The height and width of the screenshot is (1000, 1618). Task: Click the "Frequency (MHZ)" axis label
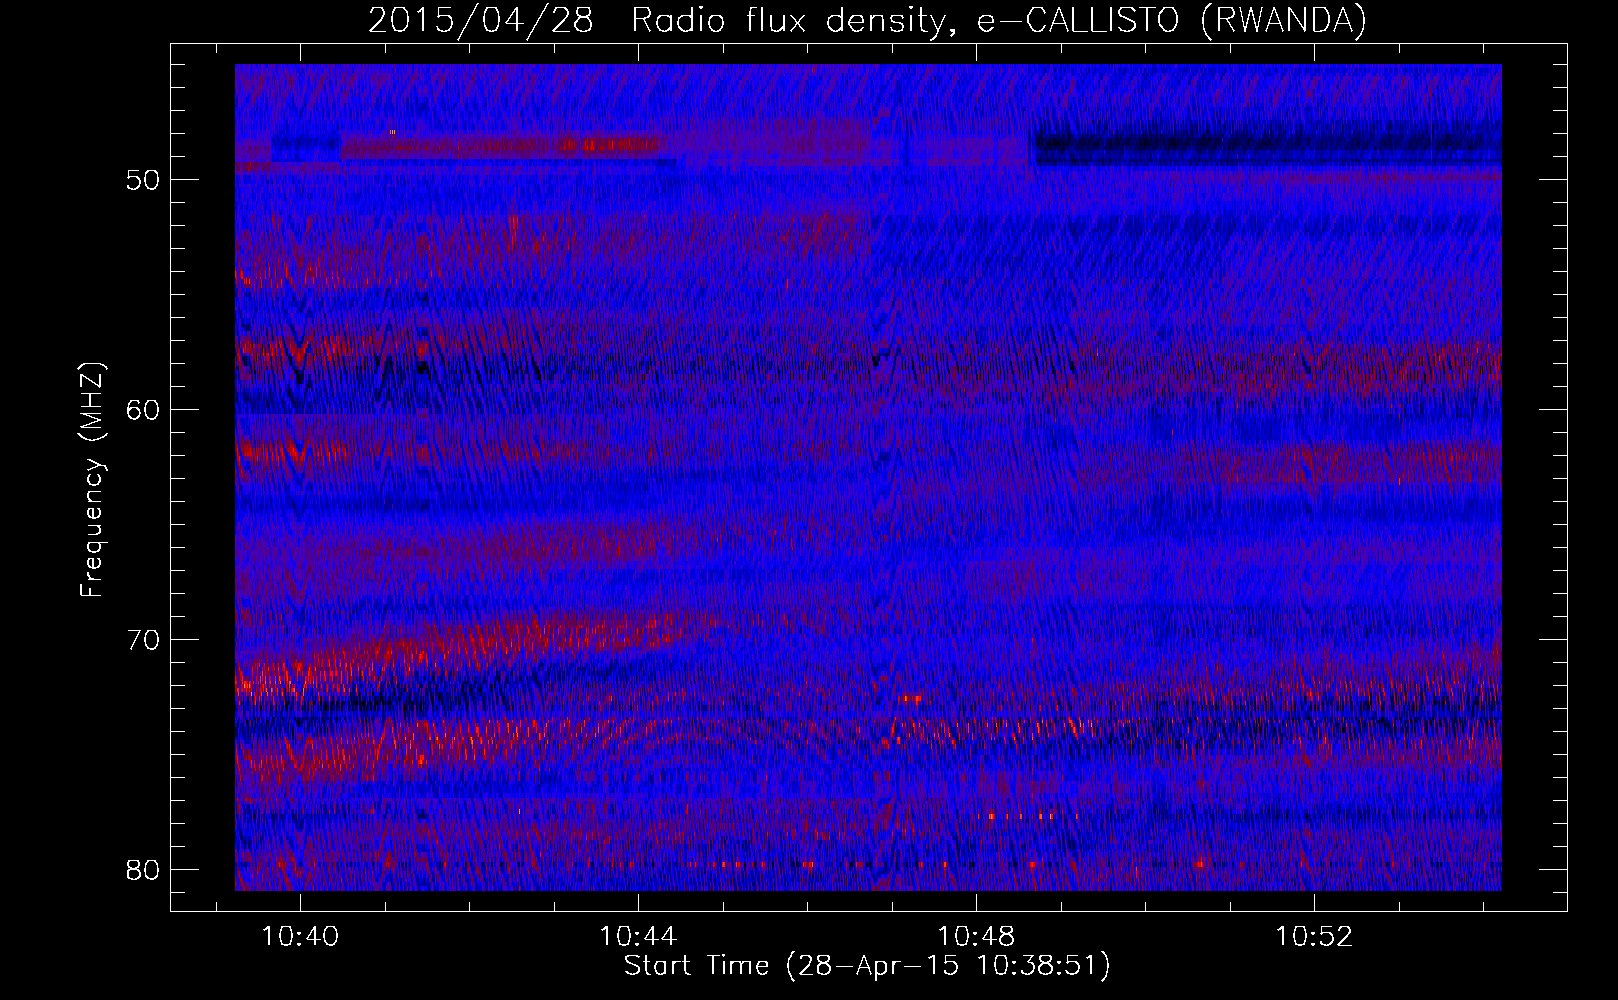[x=92, y=480]
